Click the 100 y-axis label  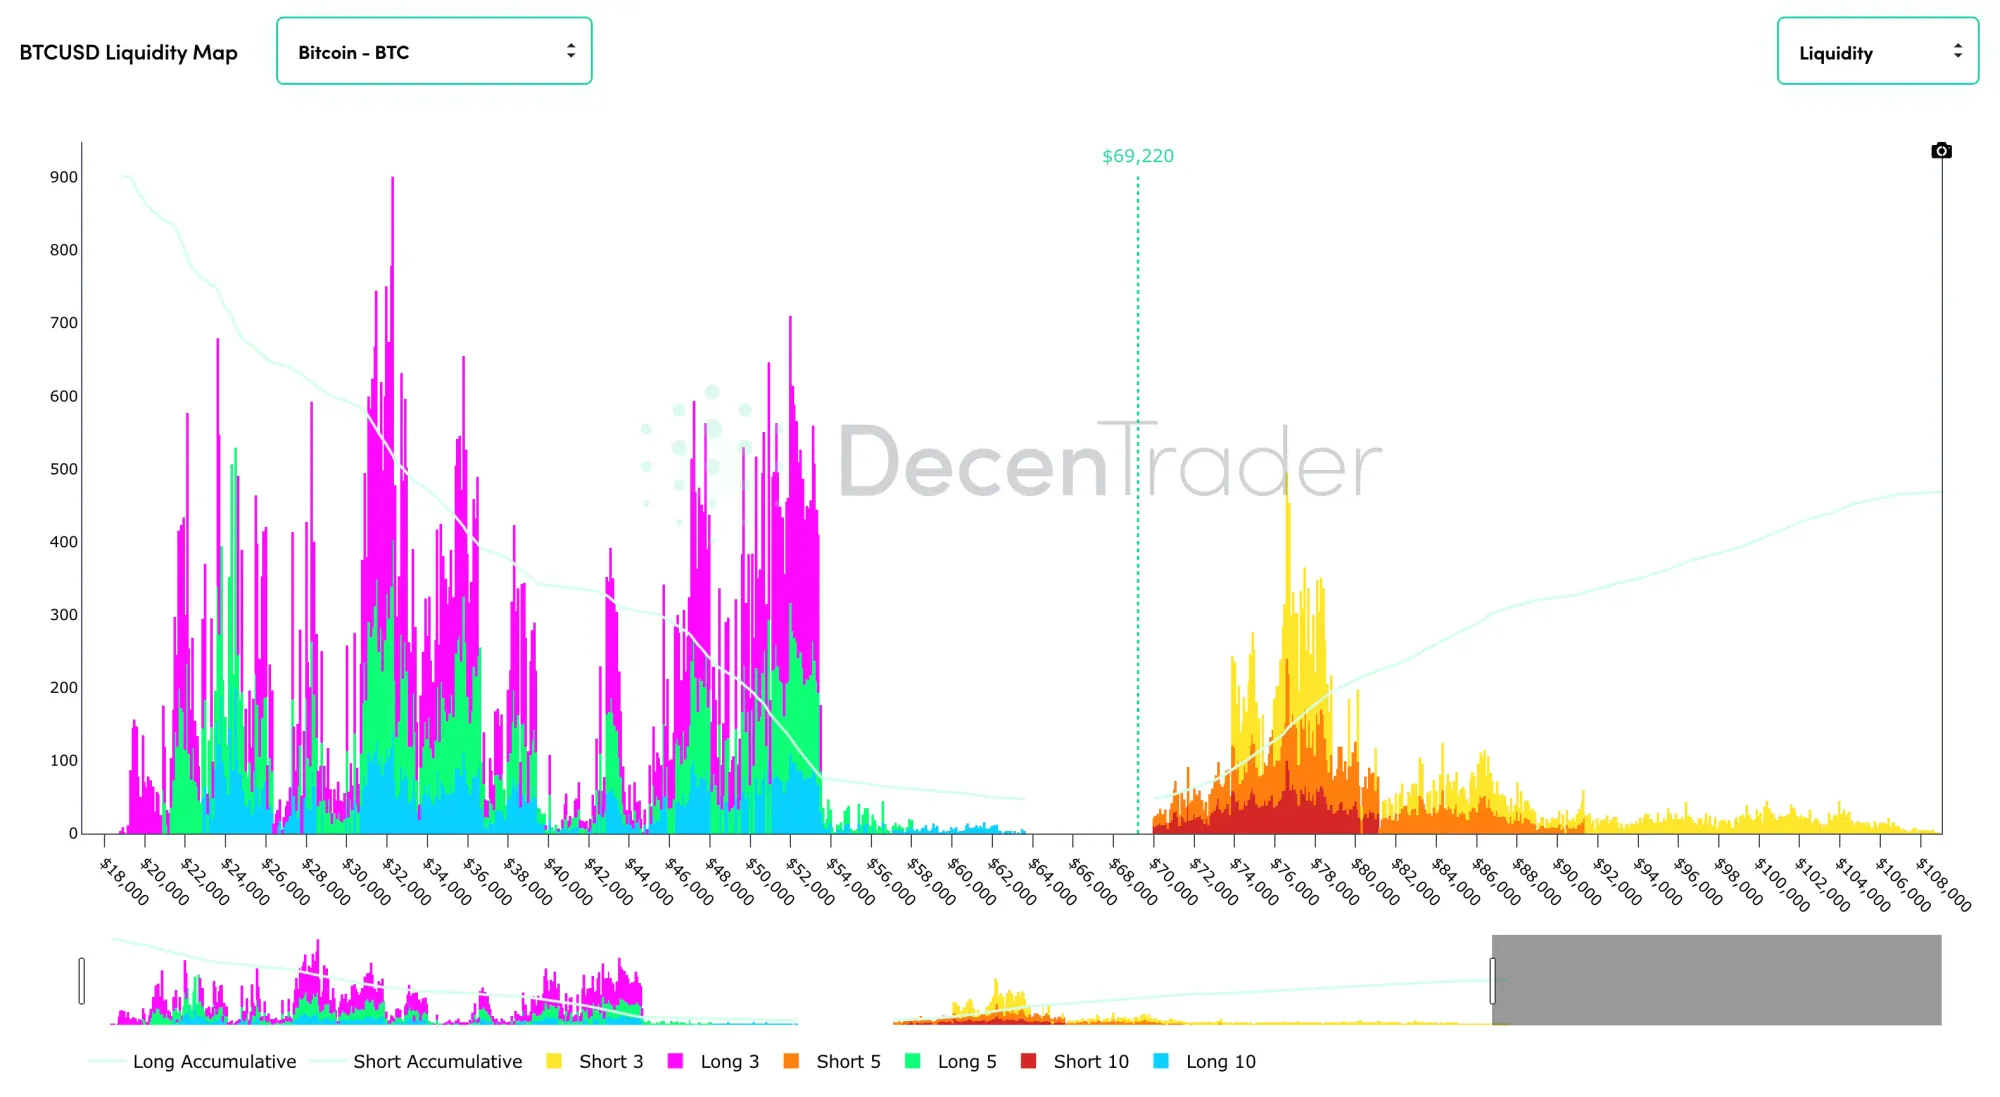[64, 761]
